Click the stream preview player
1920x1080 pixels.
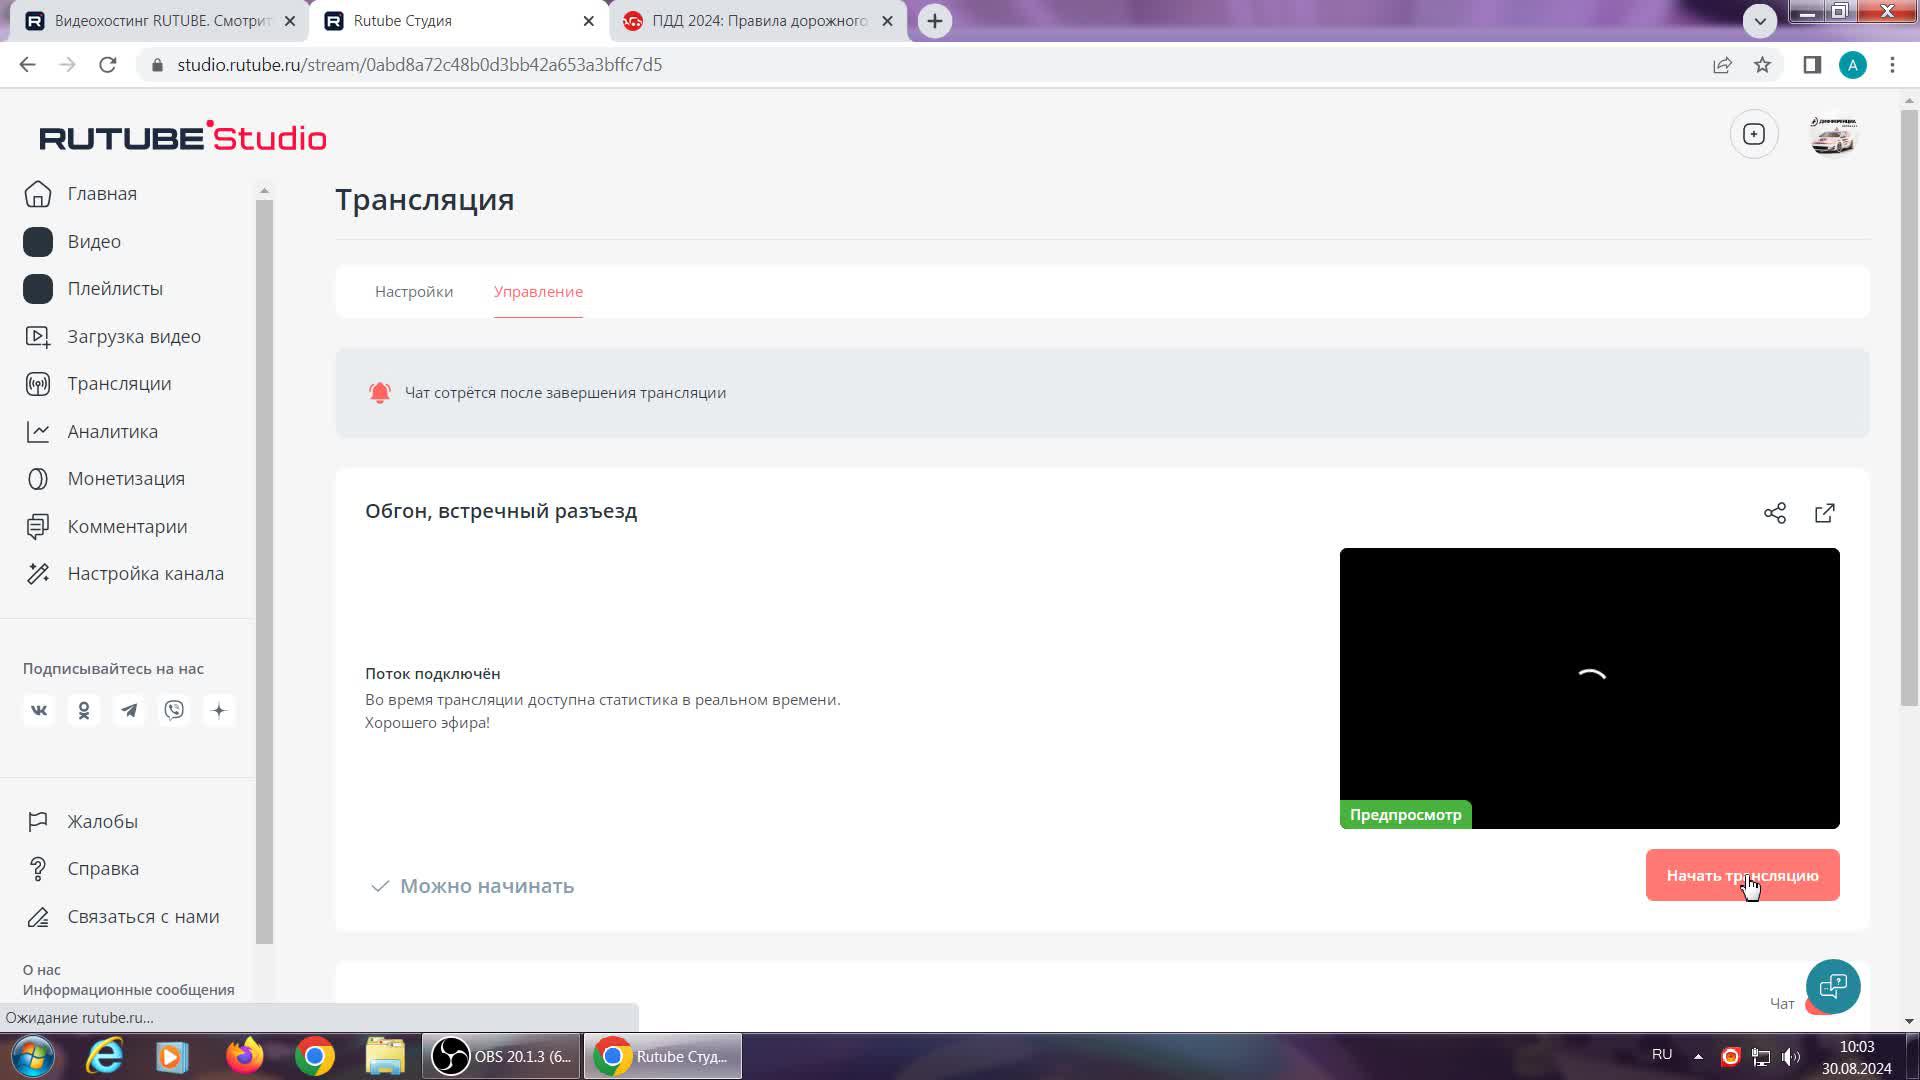[x=1589, y=688]
